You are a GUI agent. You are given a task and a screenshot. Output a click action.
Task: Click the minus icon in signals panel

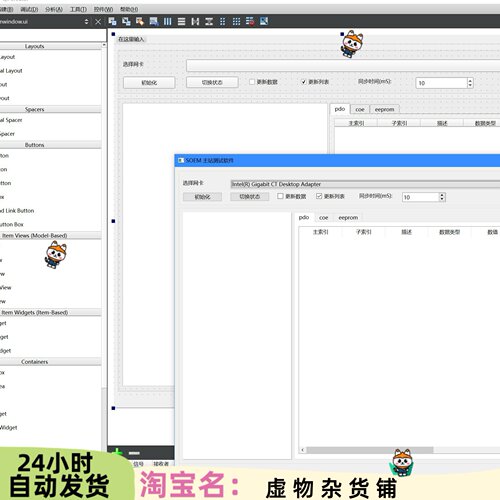click(x=134, y=453)
